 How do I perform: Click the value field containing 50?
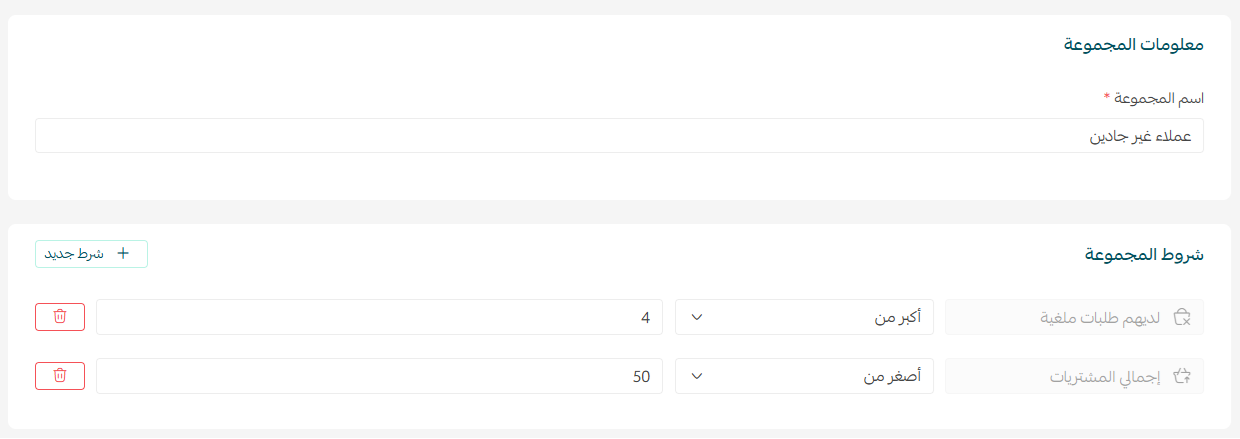[379, 376]
